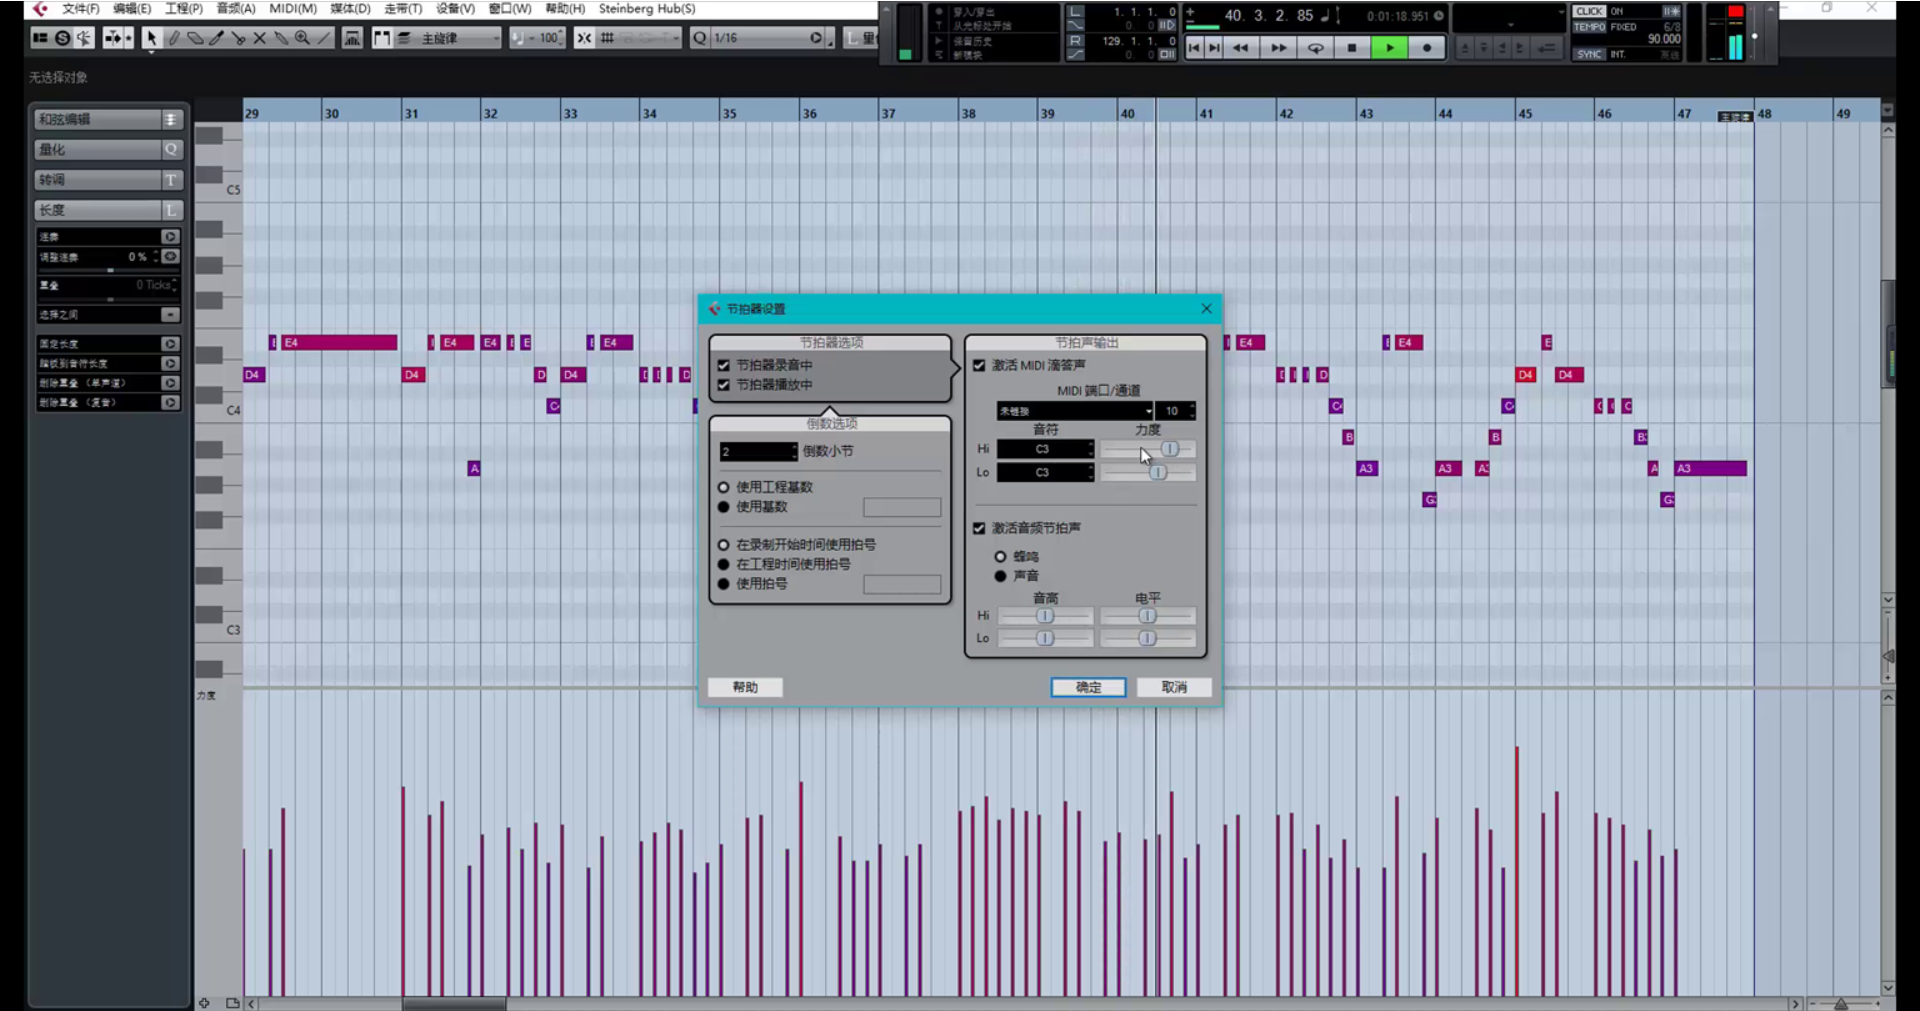Image resolution: width=1920 pixels, height=1011 pixels.
Task: Select 使用基数 radio option
Action: tap(723, 507)
